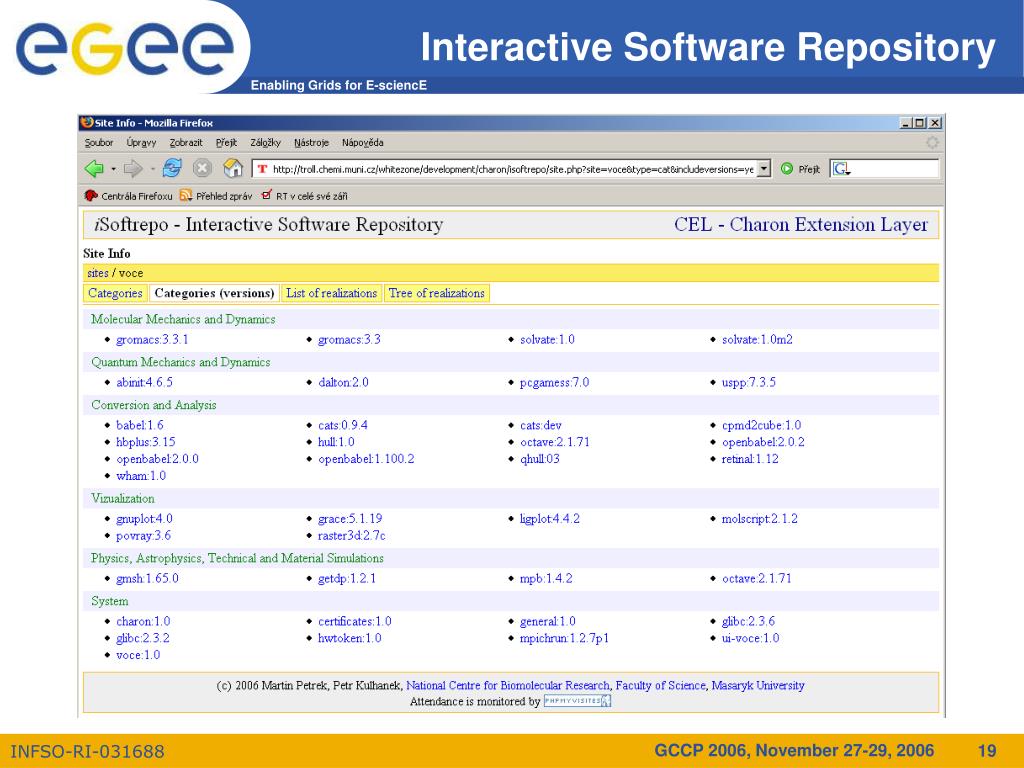
Task: Open National Centre for Biomolecular Research link
Action: click(507, 686)
